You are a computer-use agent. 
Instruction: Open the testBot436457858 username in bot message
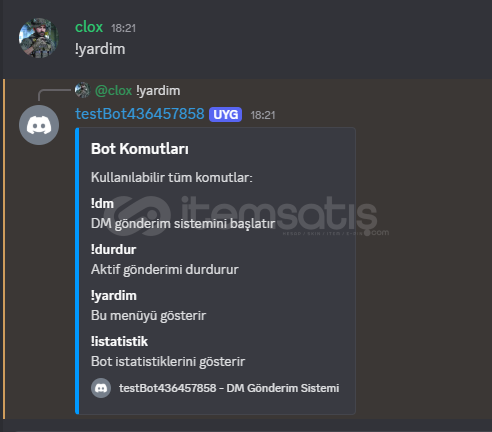[x=140, y=114]
